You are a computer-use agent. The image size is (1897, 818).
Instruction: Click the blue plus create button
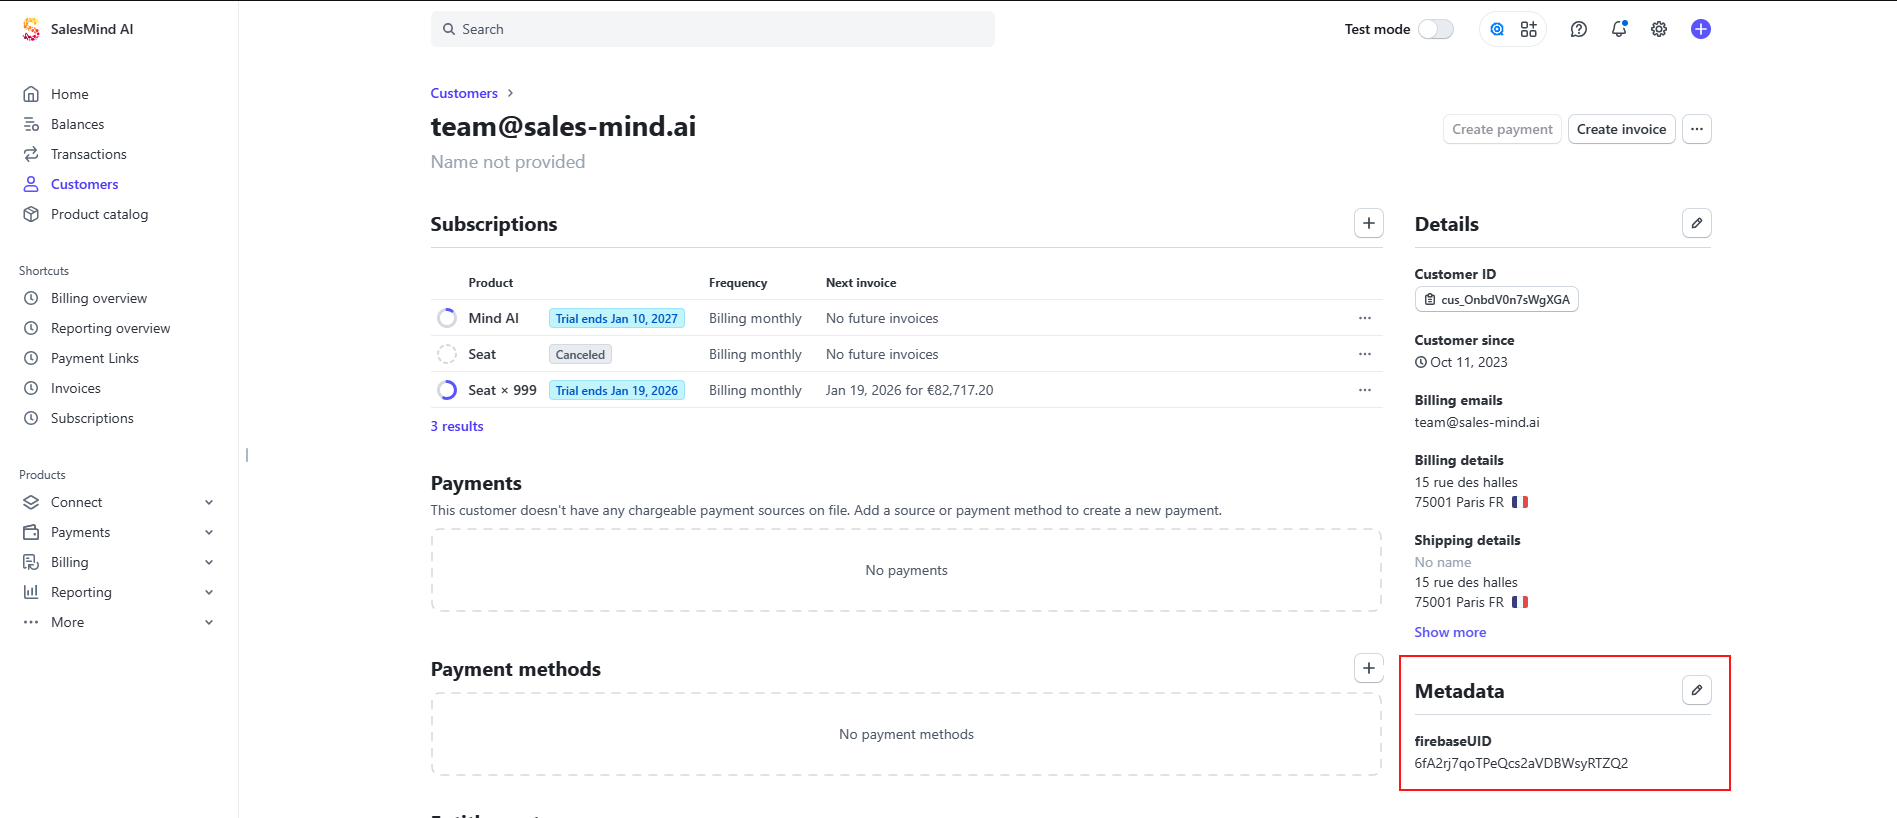[1700, 29]
